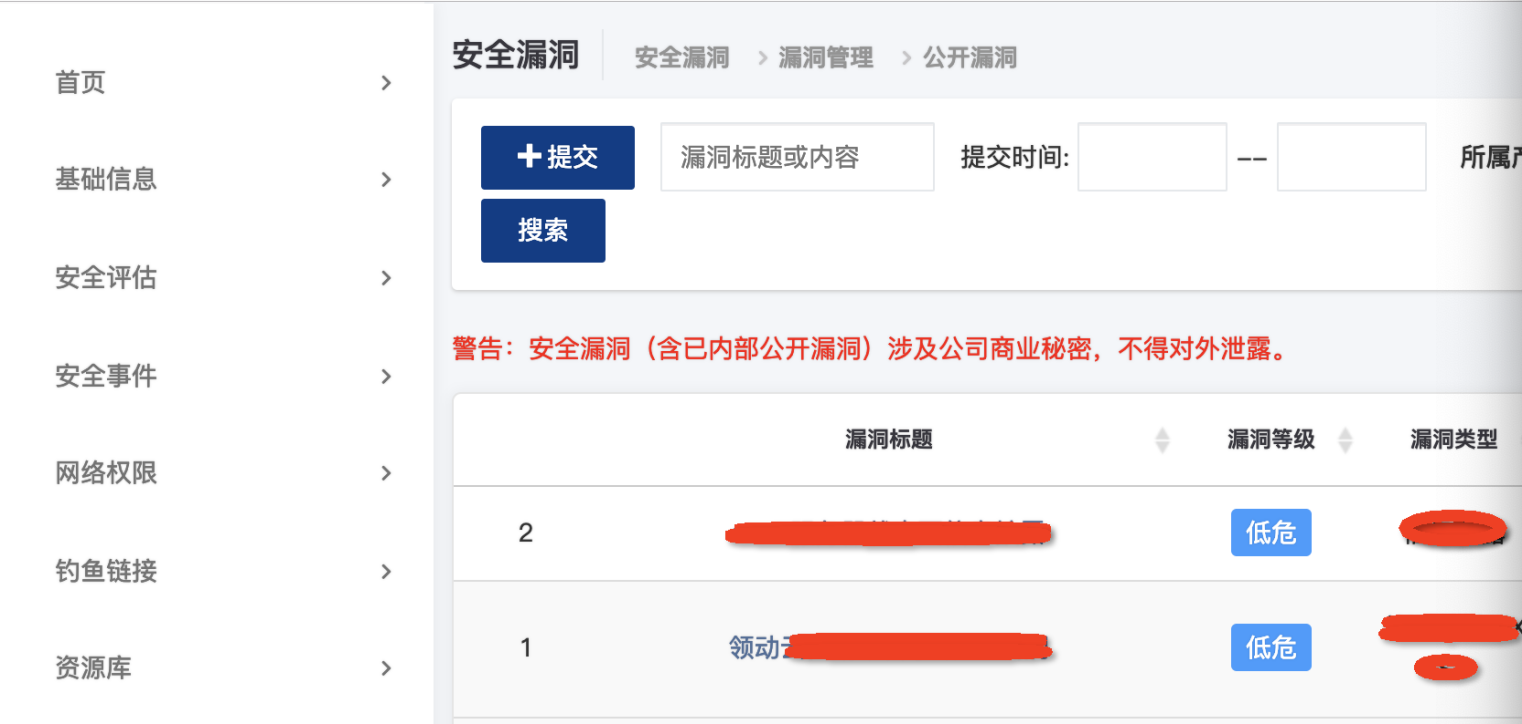Expand the 首页 submenu chevron

pos(386,83)
